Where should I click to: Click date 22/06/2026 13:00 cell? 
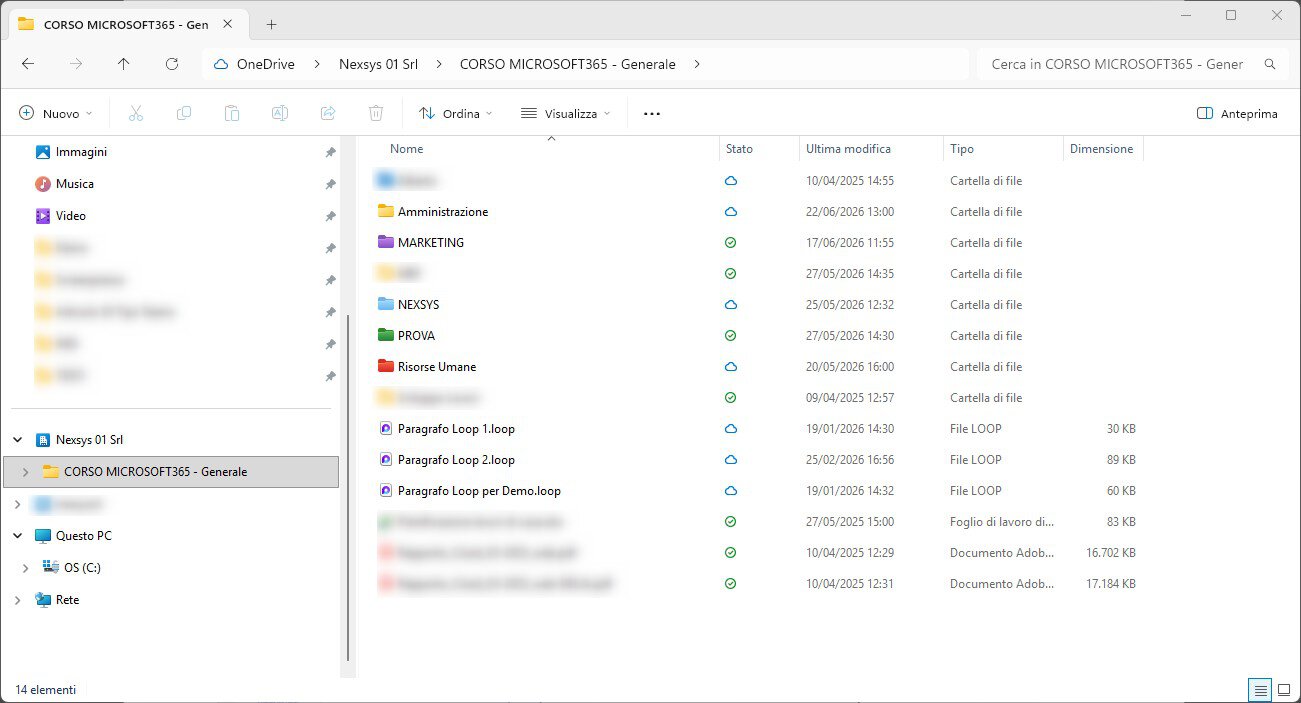850,212
